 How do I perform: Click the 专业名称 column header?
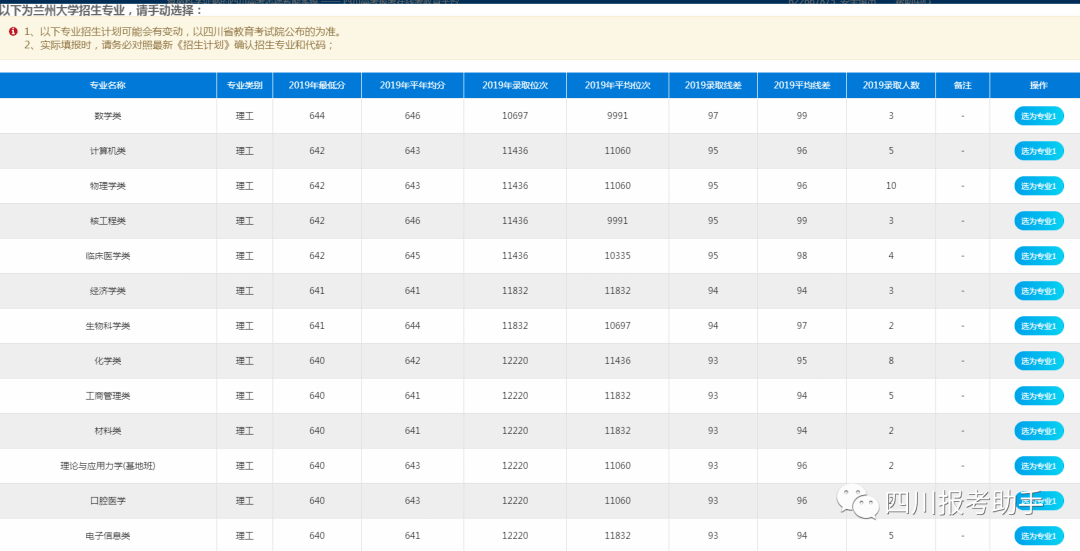tap(108, 86)
